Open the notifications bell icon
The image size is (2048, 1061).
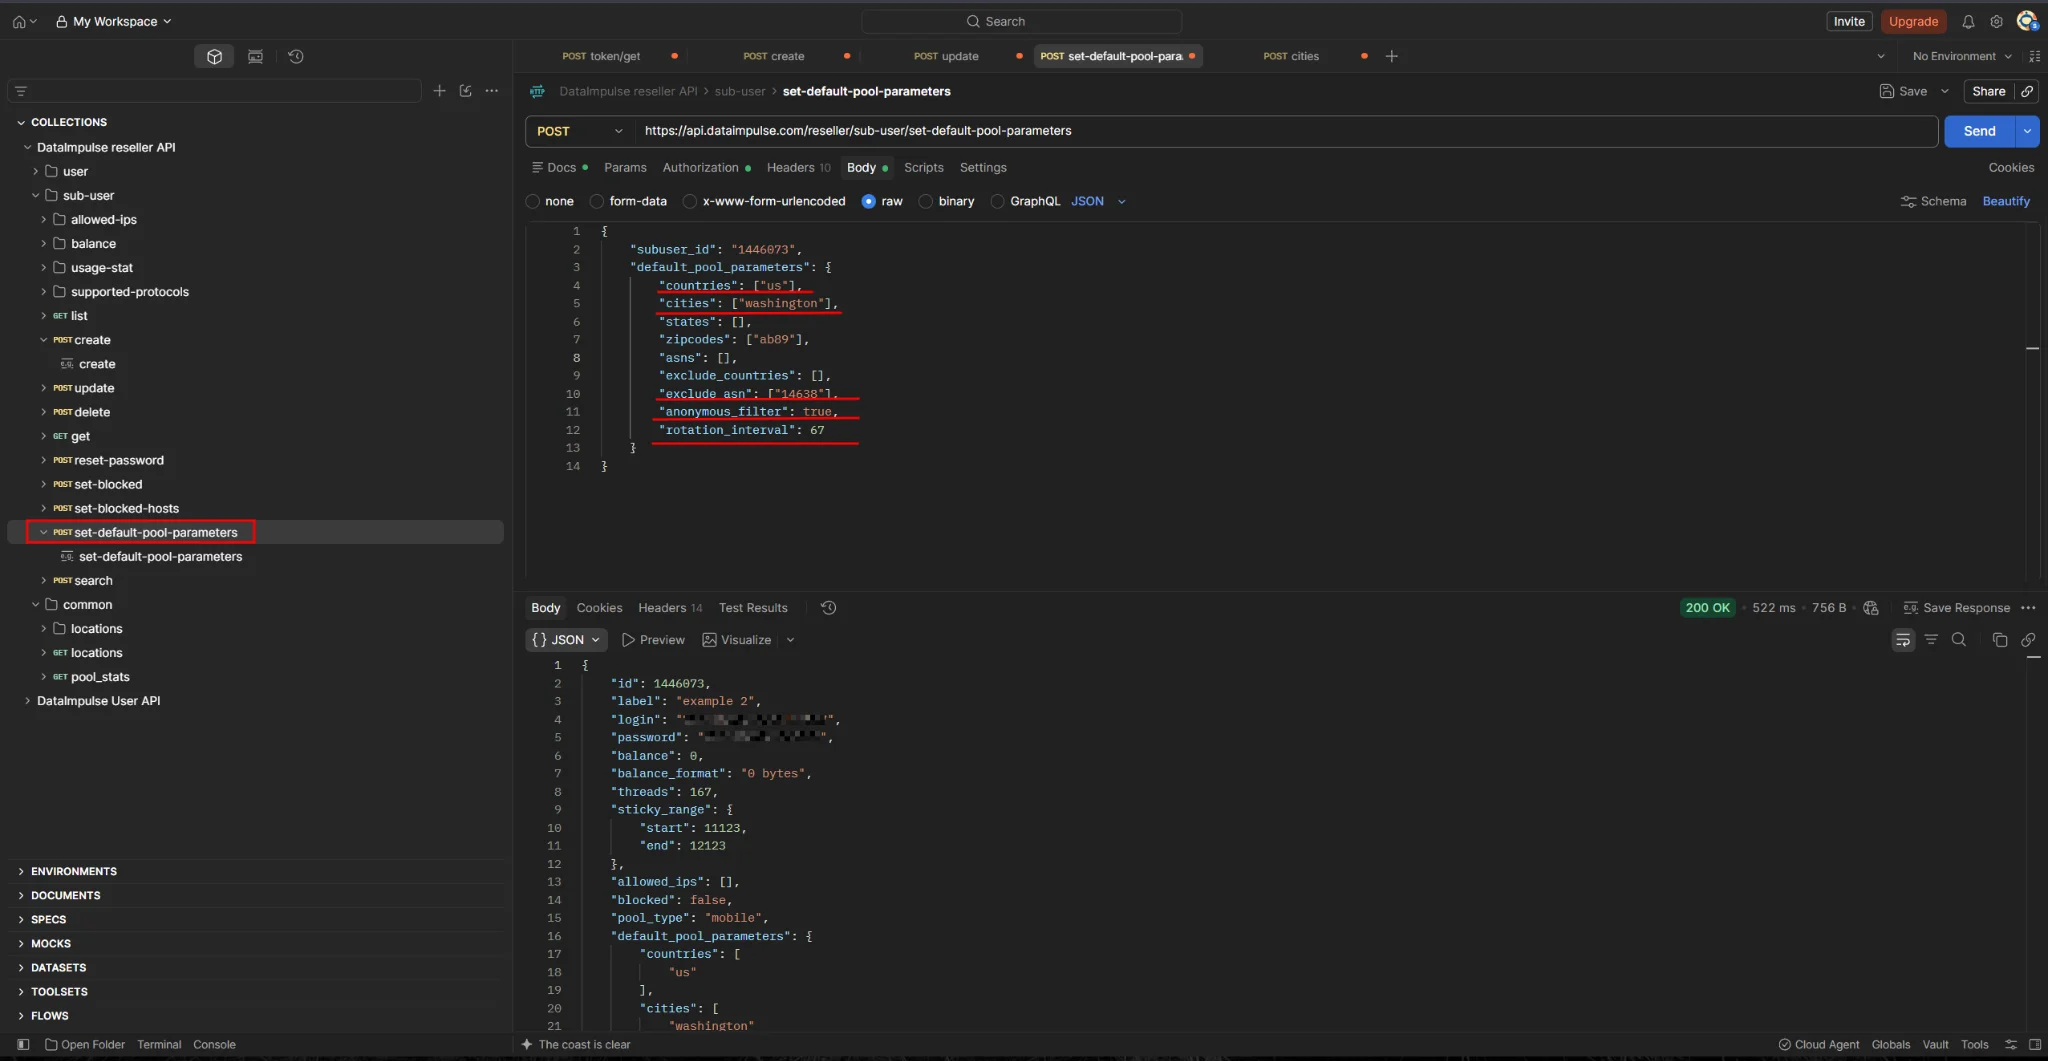[1968, 21]
